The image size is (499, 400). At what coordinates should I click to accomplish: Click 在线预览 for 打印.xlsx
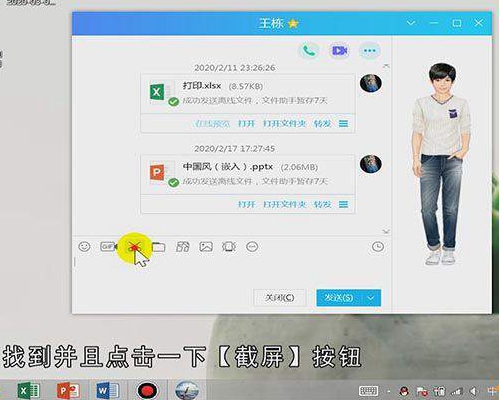[213, 124]
